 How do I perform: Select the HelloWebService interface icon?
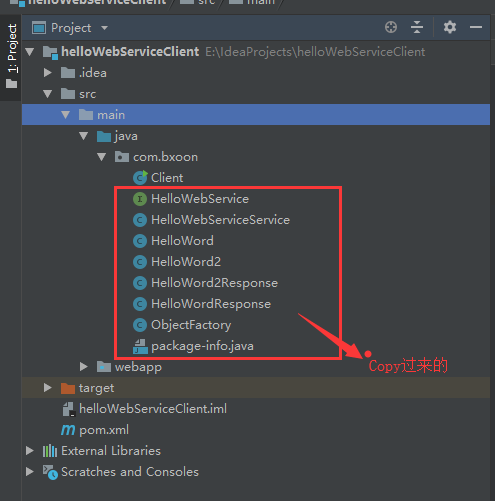pos(140,199)
